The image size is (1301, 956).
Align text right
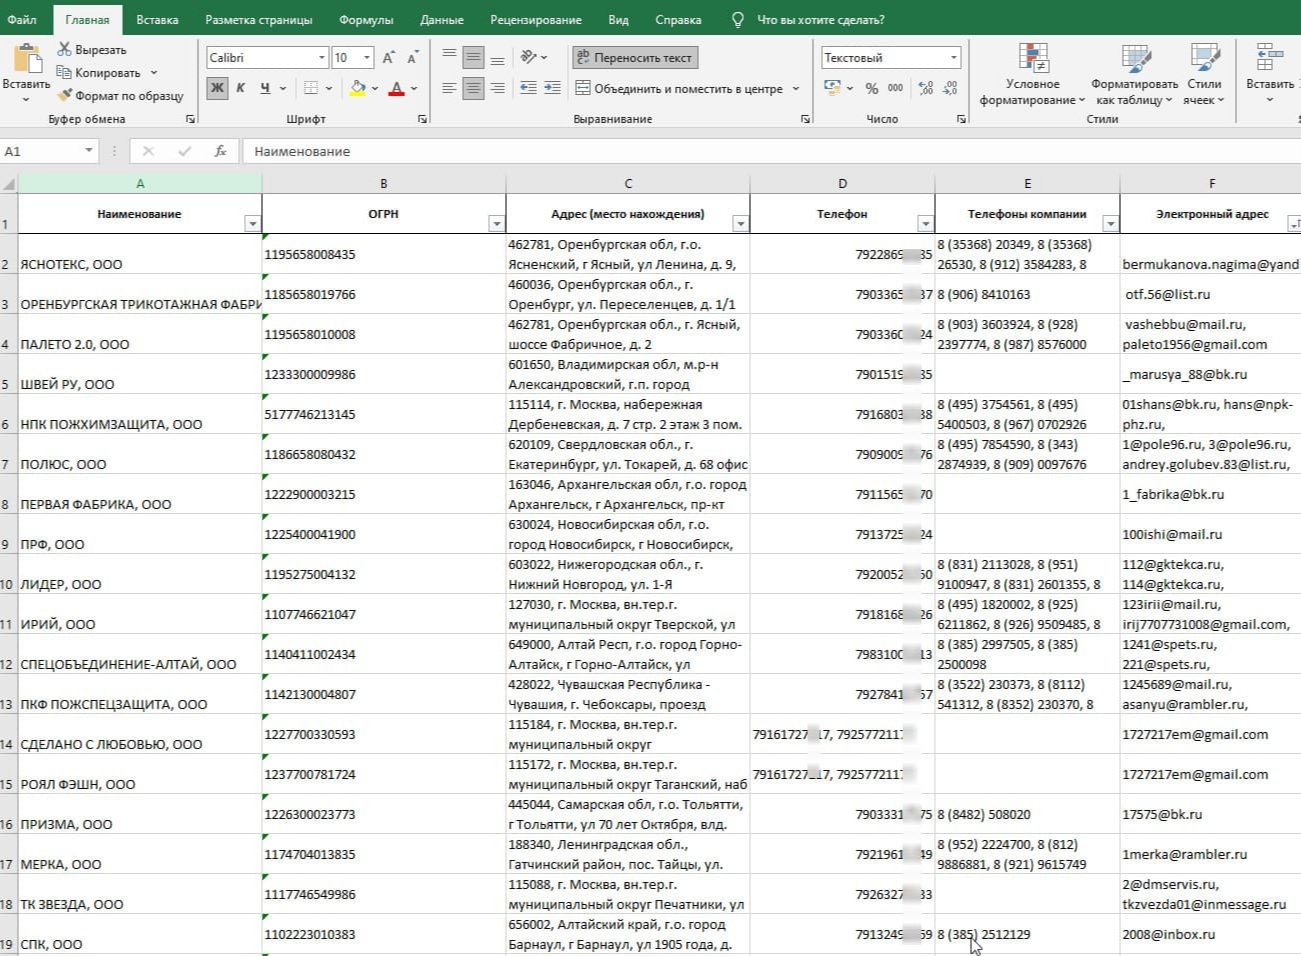click(497, 88)
